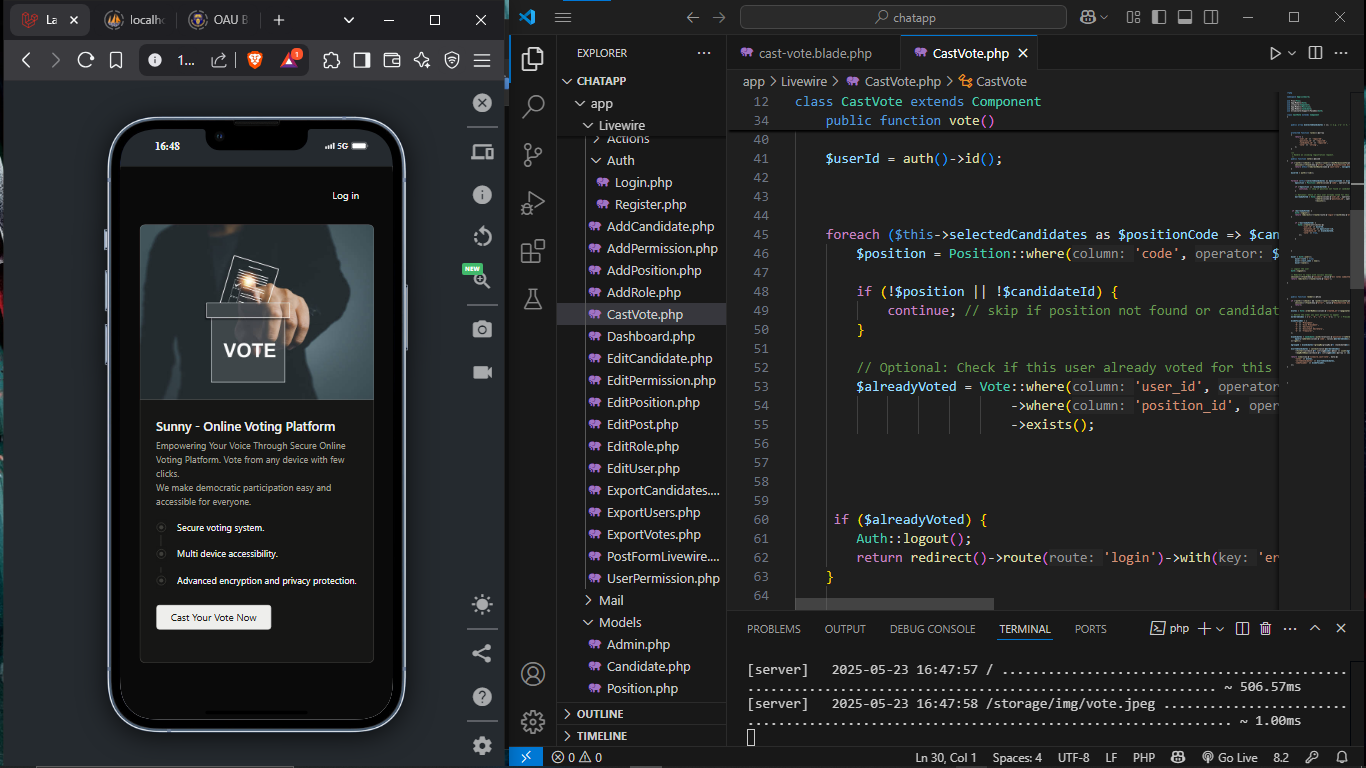Click the Brave reload button
Image resolution: width=1366 pixels, height=768 pixels.
pyautogui.click(x=86, y=60)
